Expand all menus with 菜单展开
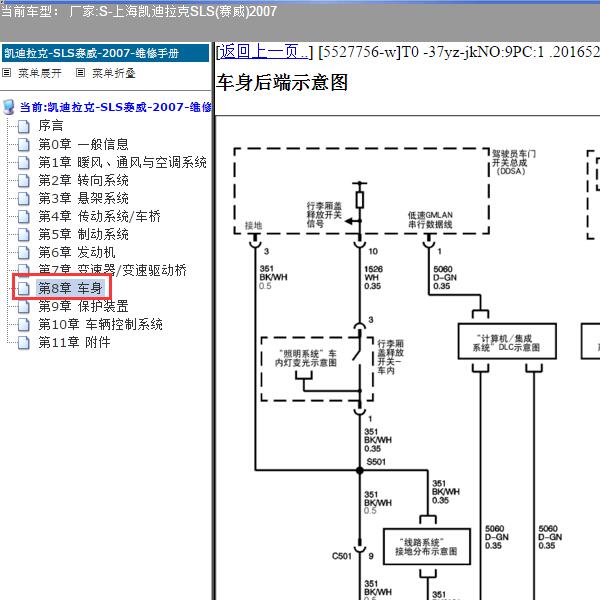The width and height of the screenshot is (600, 600). click(40, 73)
